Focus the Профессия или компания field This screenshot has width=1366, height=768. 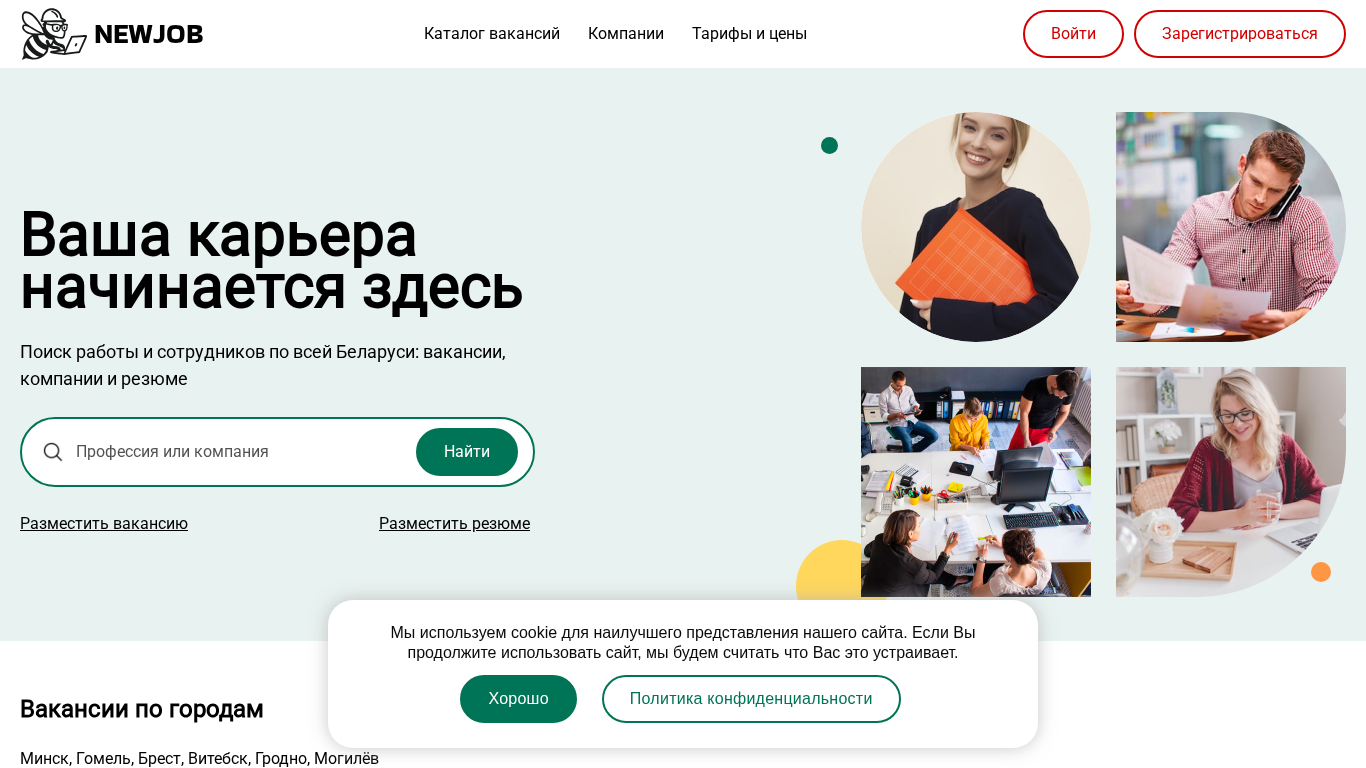pos(240,452)
